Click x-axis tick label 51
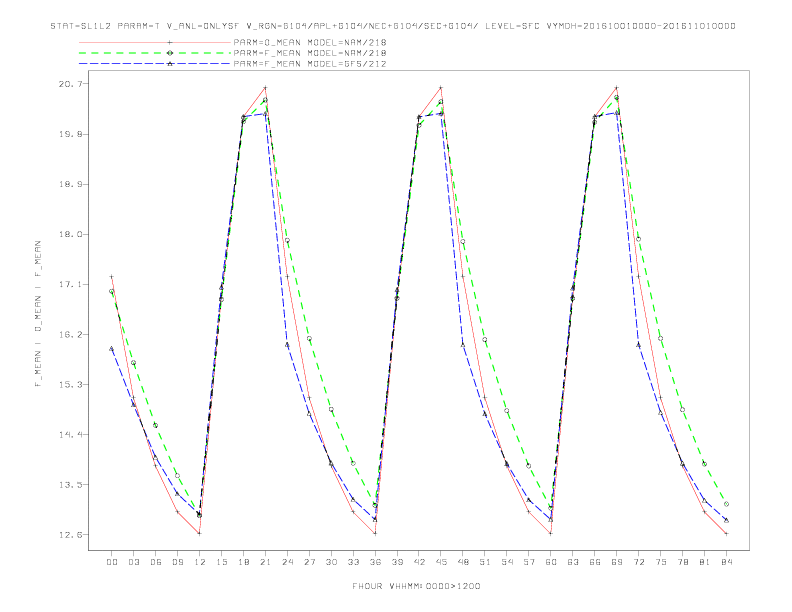This screenshot has height=612, width=792. (485, 562)
